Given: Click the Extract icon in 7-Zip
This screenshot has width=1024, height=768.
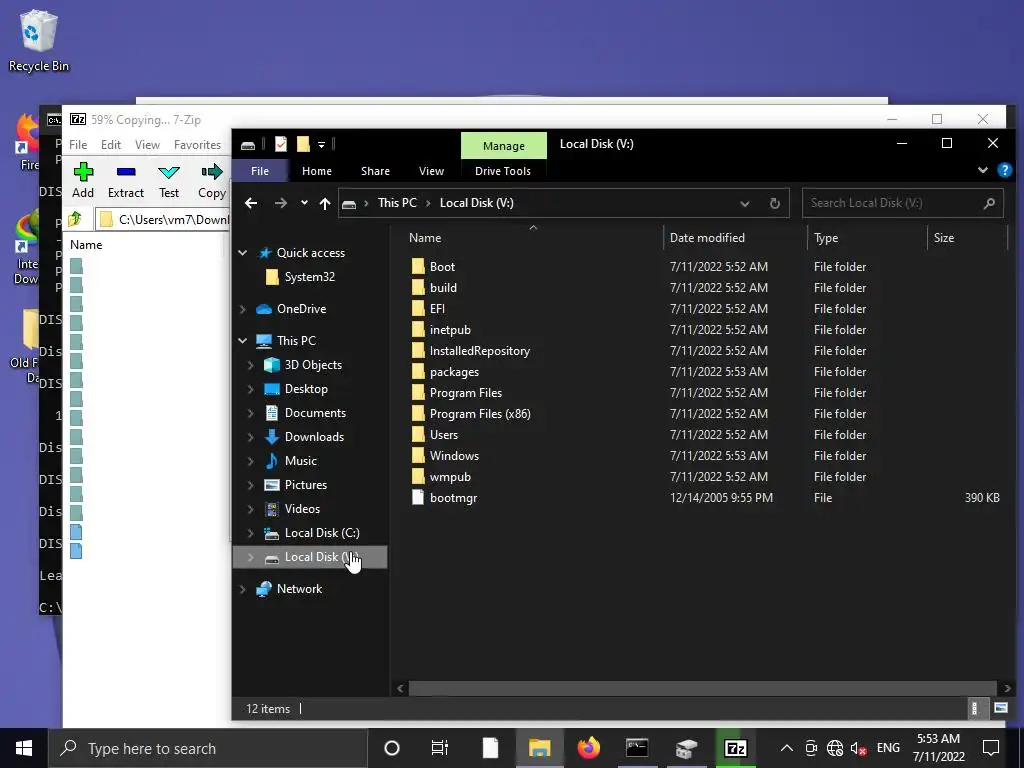Looking at the screenshot, I should tap(125, 180).
